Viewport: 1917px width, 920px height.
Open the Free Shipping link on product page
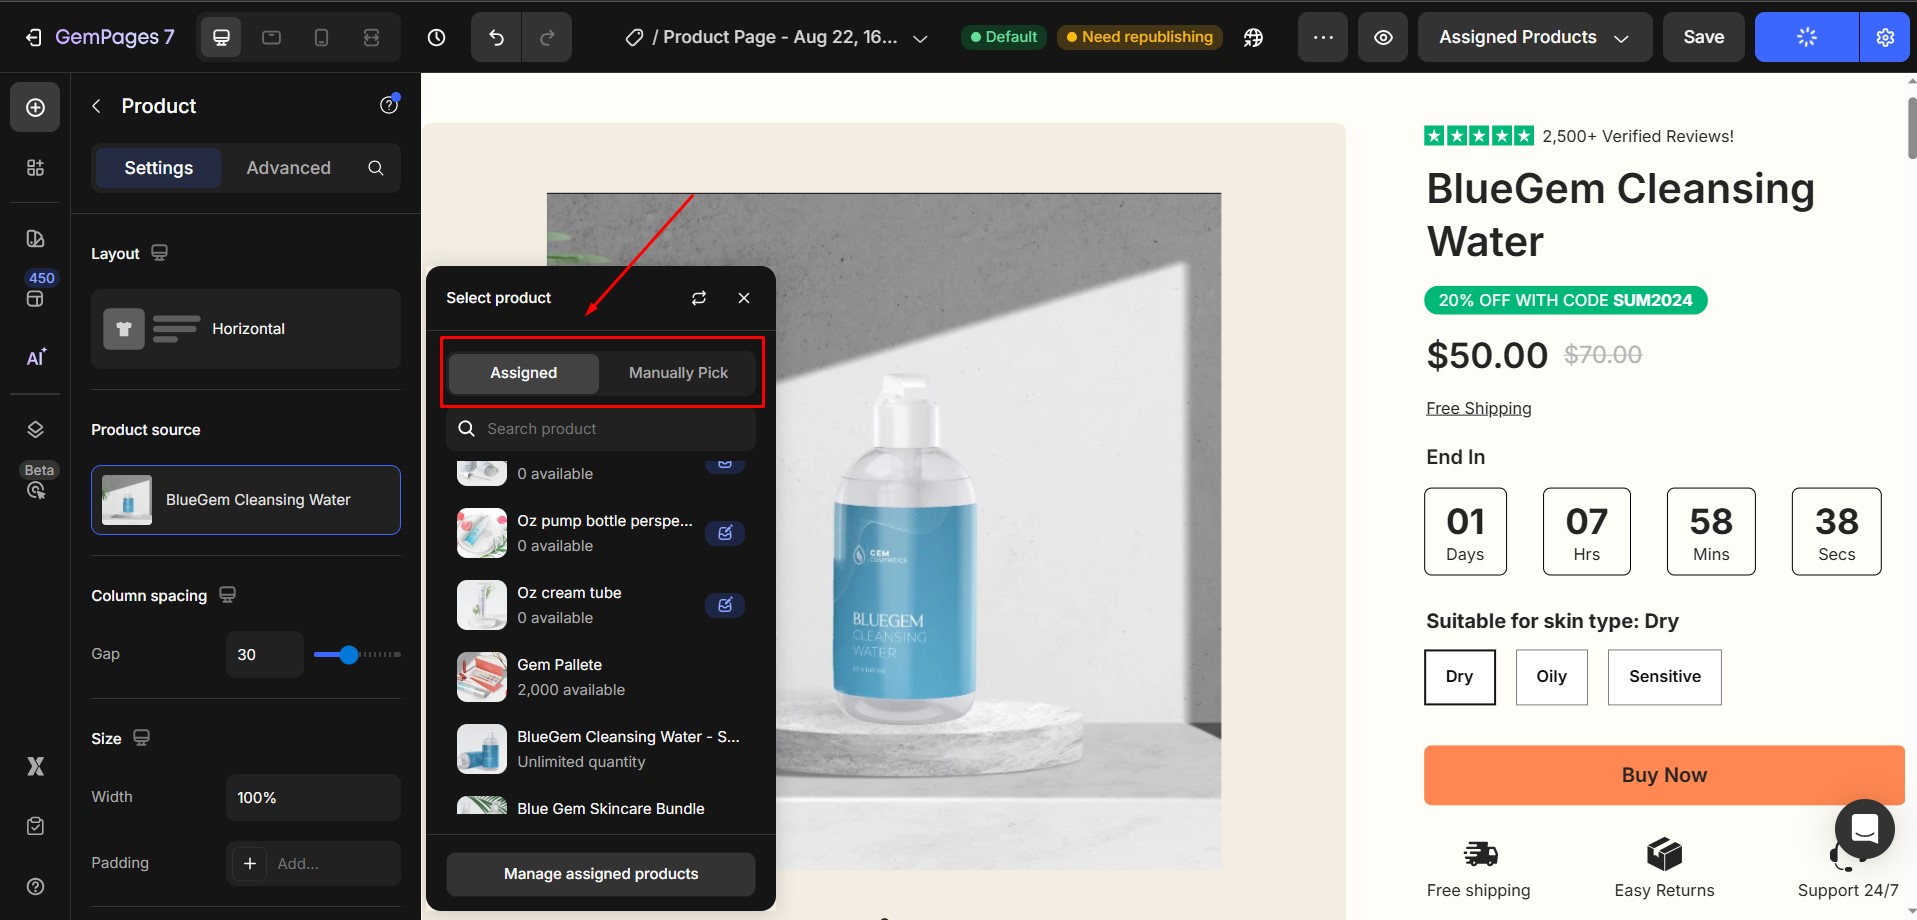tap(1478, 407)
